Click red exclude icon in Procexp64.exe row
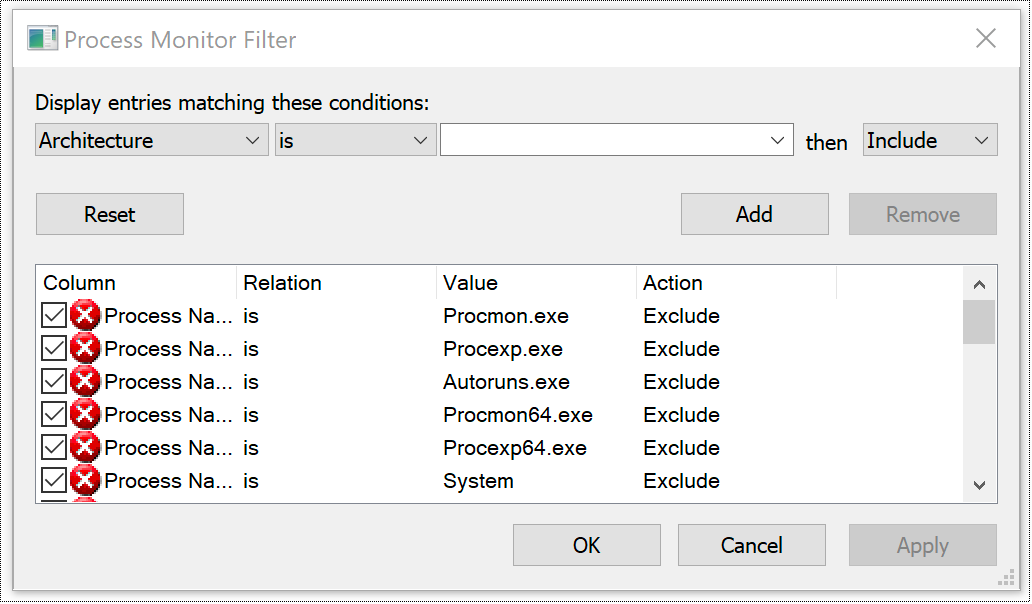This screenshot has width=1032, height=604. pos(85,447)
